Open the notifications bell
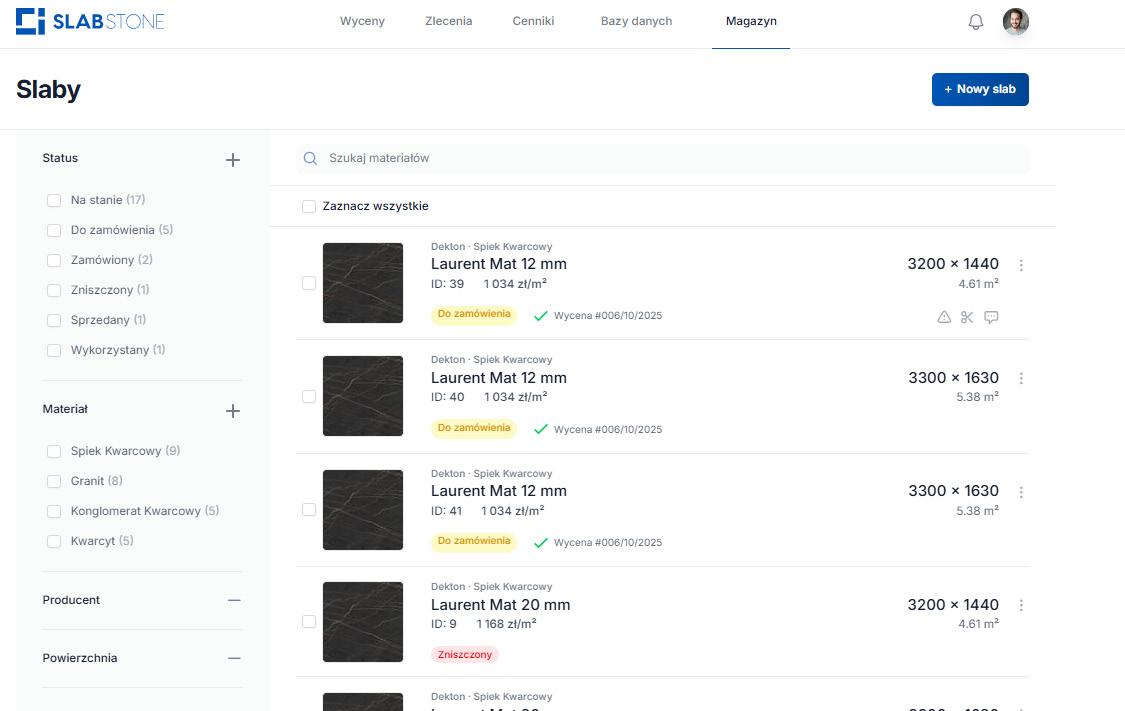The height and width of the screenshot is (711, 1125). click(x=976, y=22)
